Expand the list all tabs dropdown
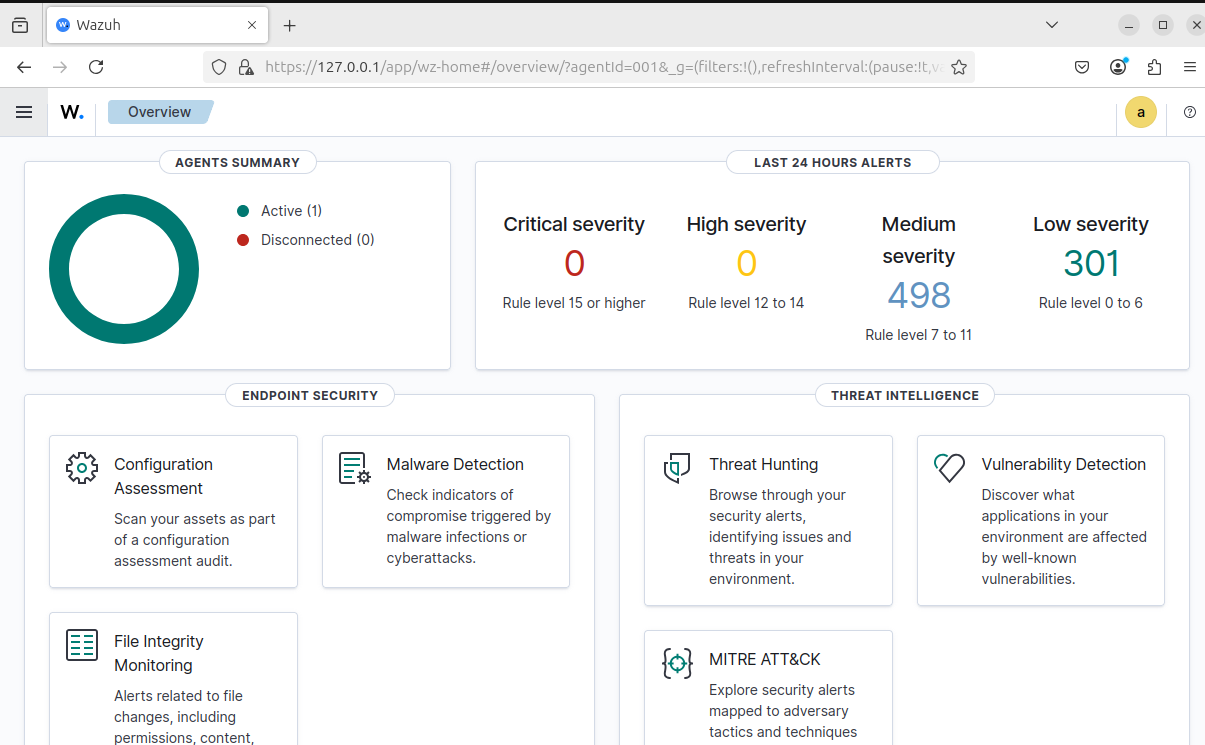Screen dimensions: 1205x745 pos(1052,24)
